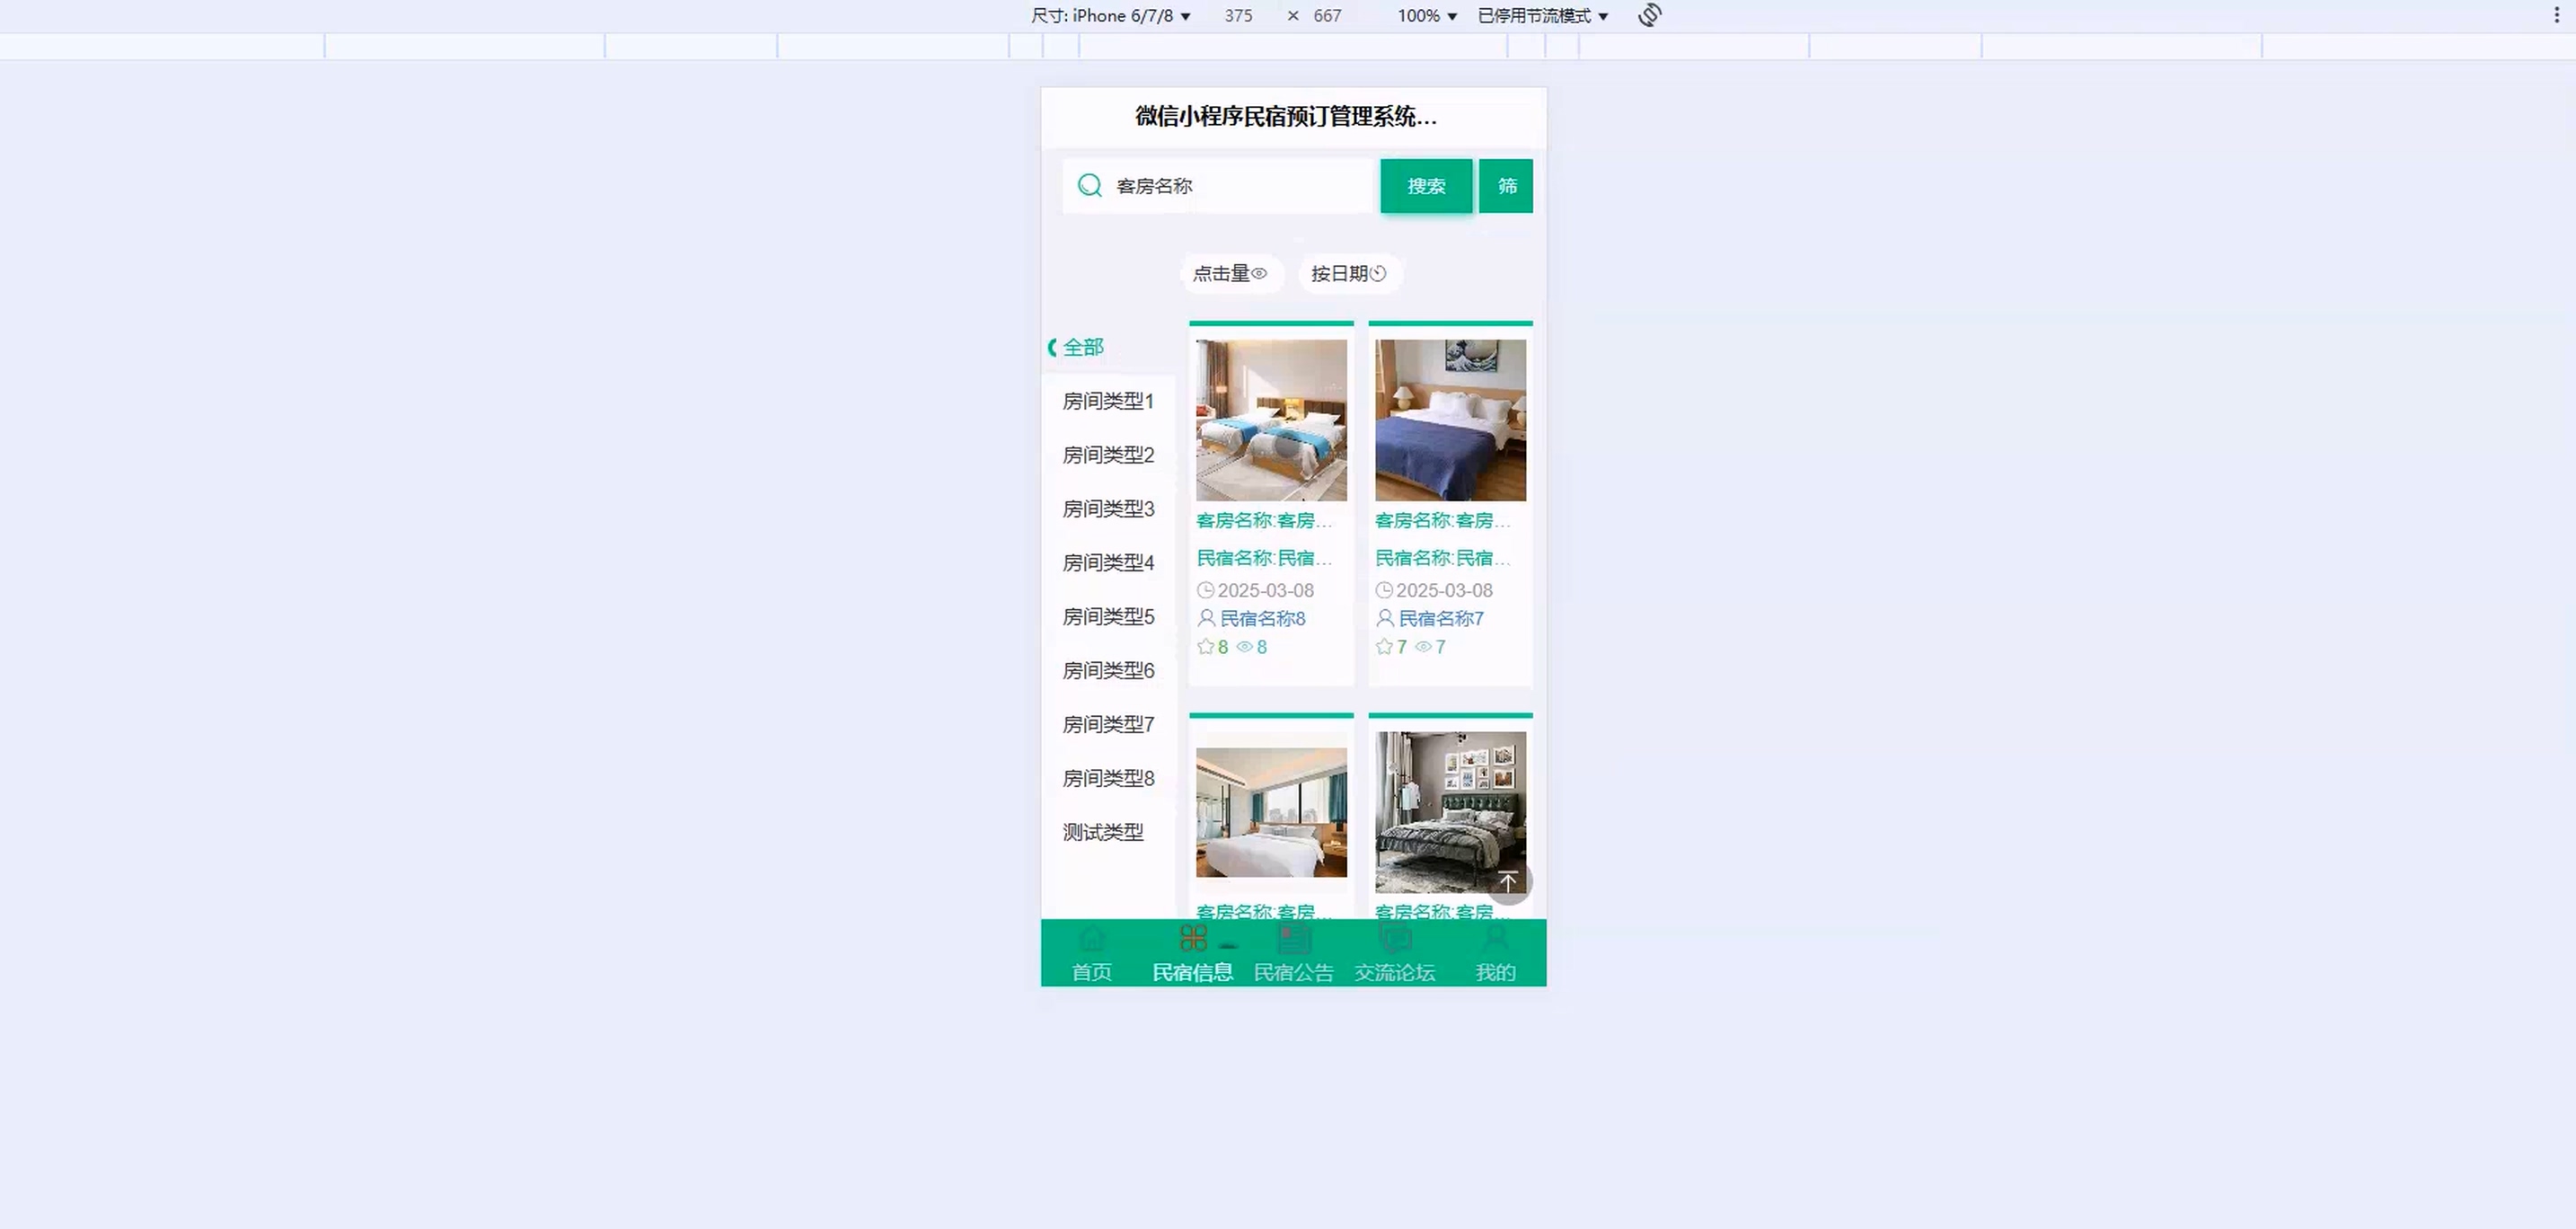Open the blue-blanket bedroom thumbnail

click(x=1450, y=420)
